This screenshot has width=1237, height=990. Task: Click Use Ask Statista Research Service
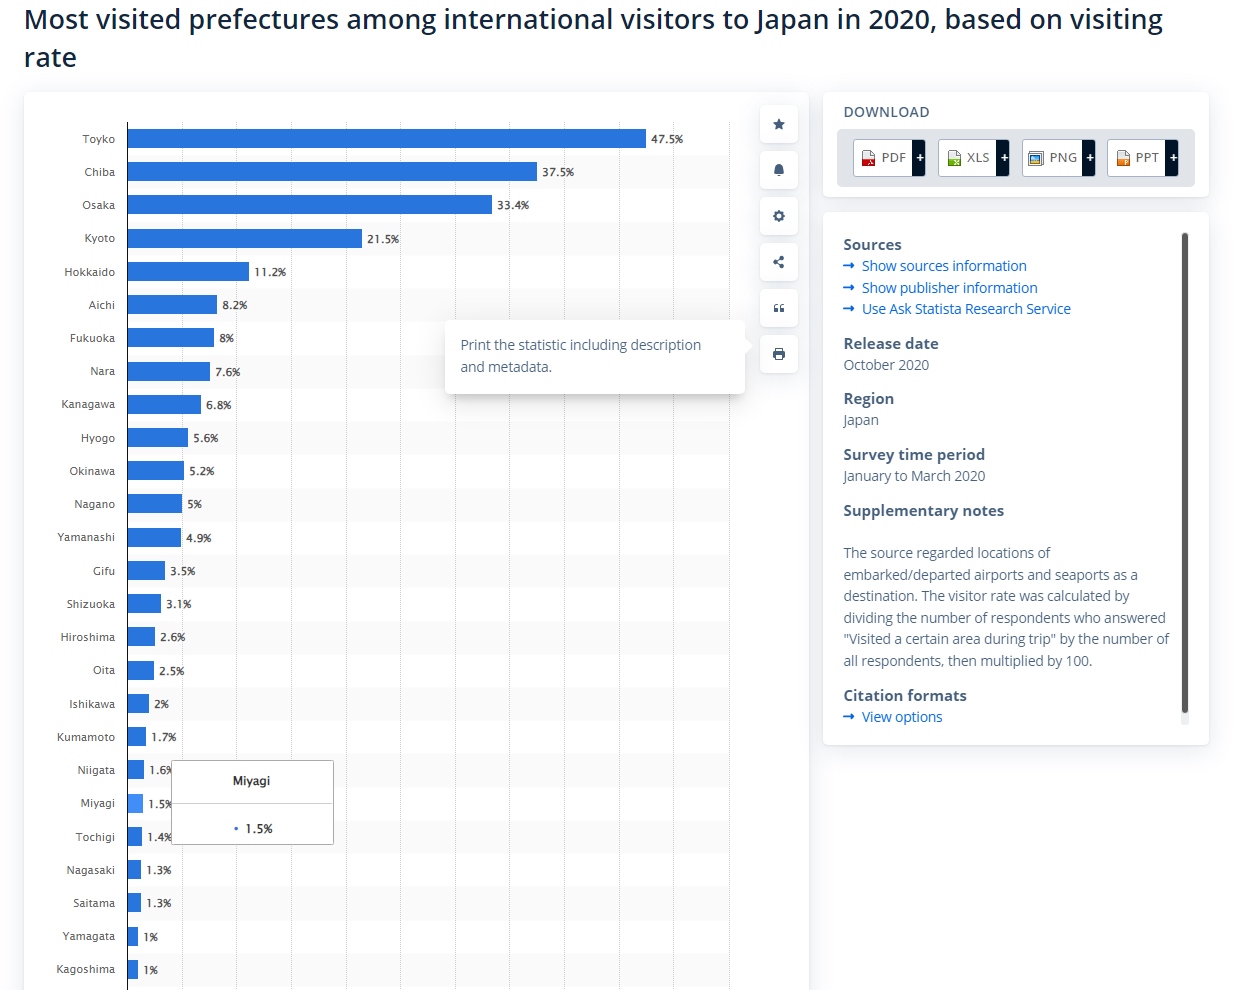click(x=965, y=309)
